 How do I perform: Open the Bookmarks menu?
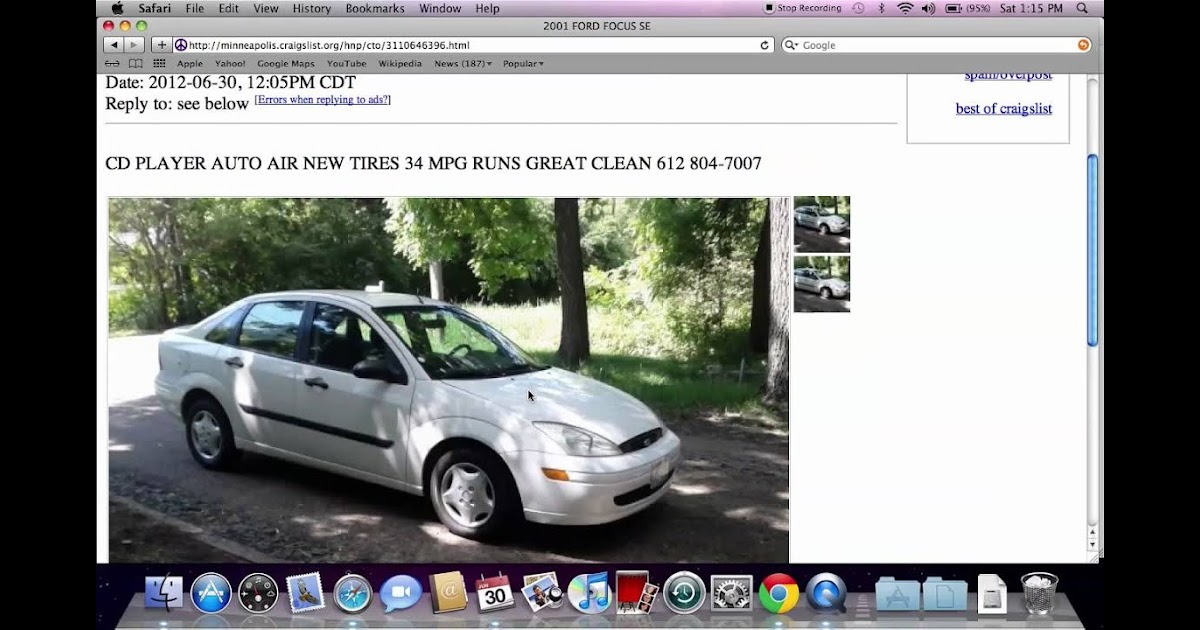click(x=375, y=8)
